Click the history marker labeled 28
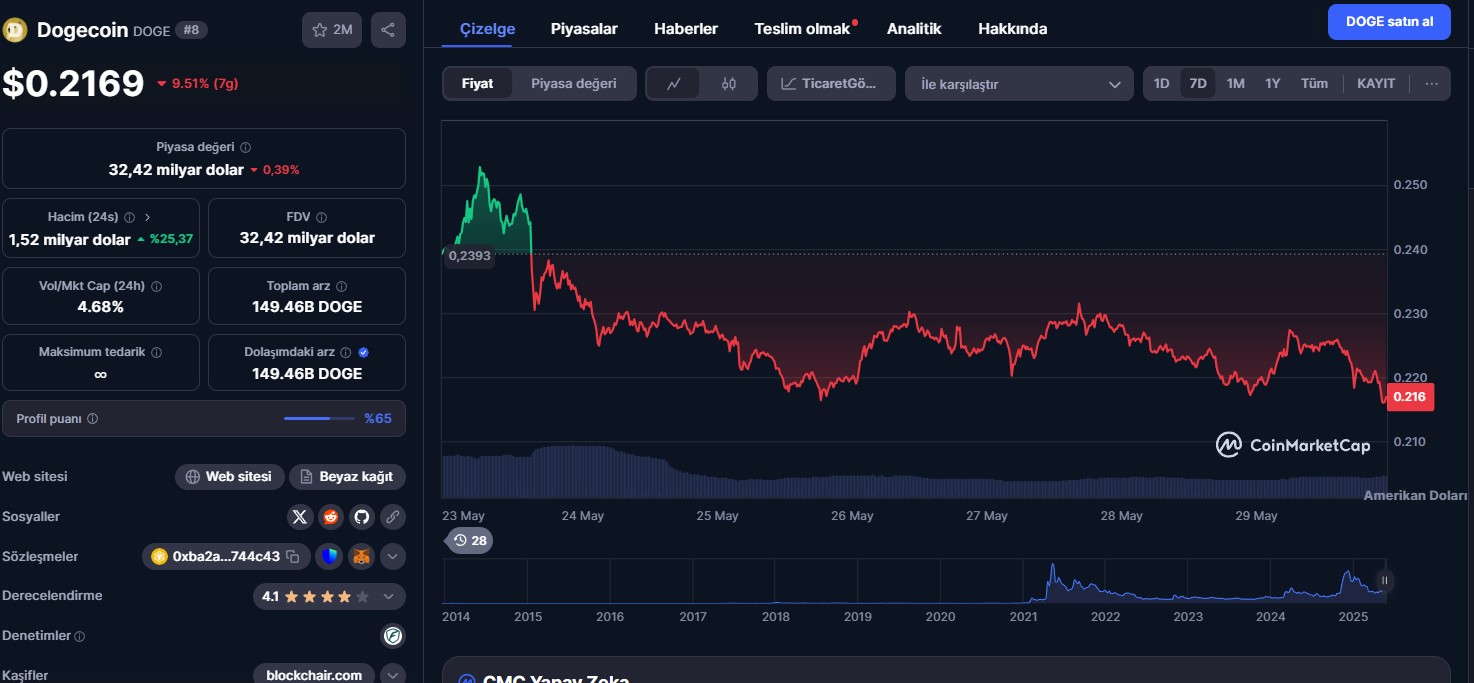 [469, 540]
